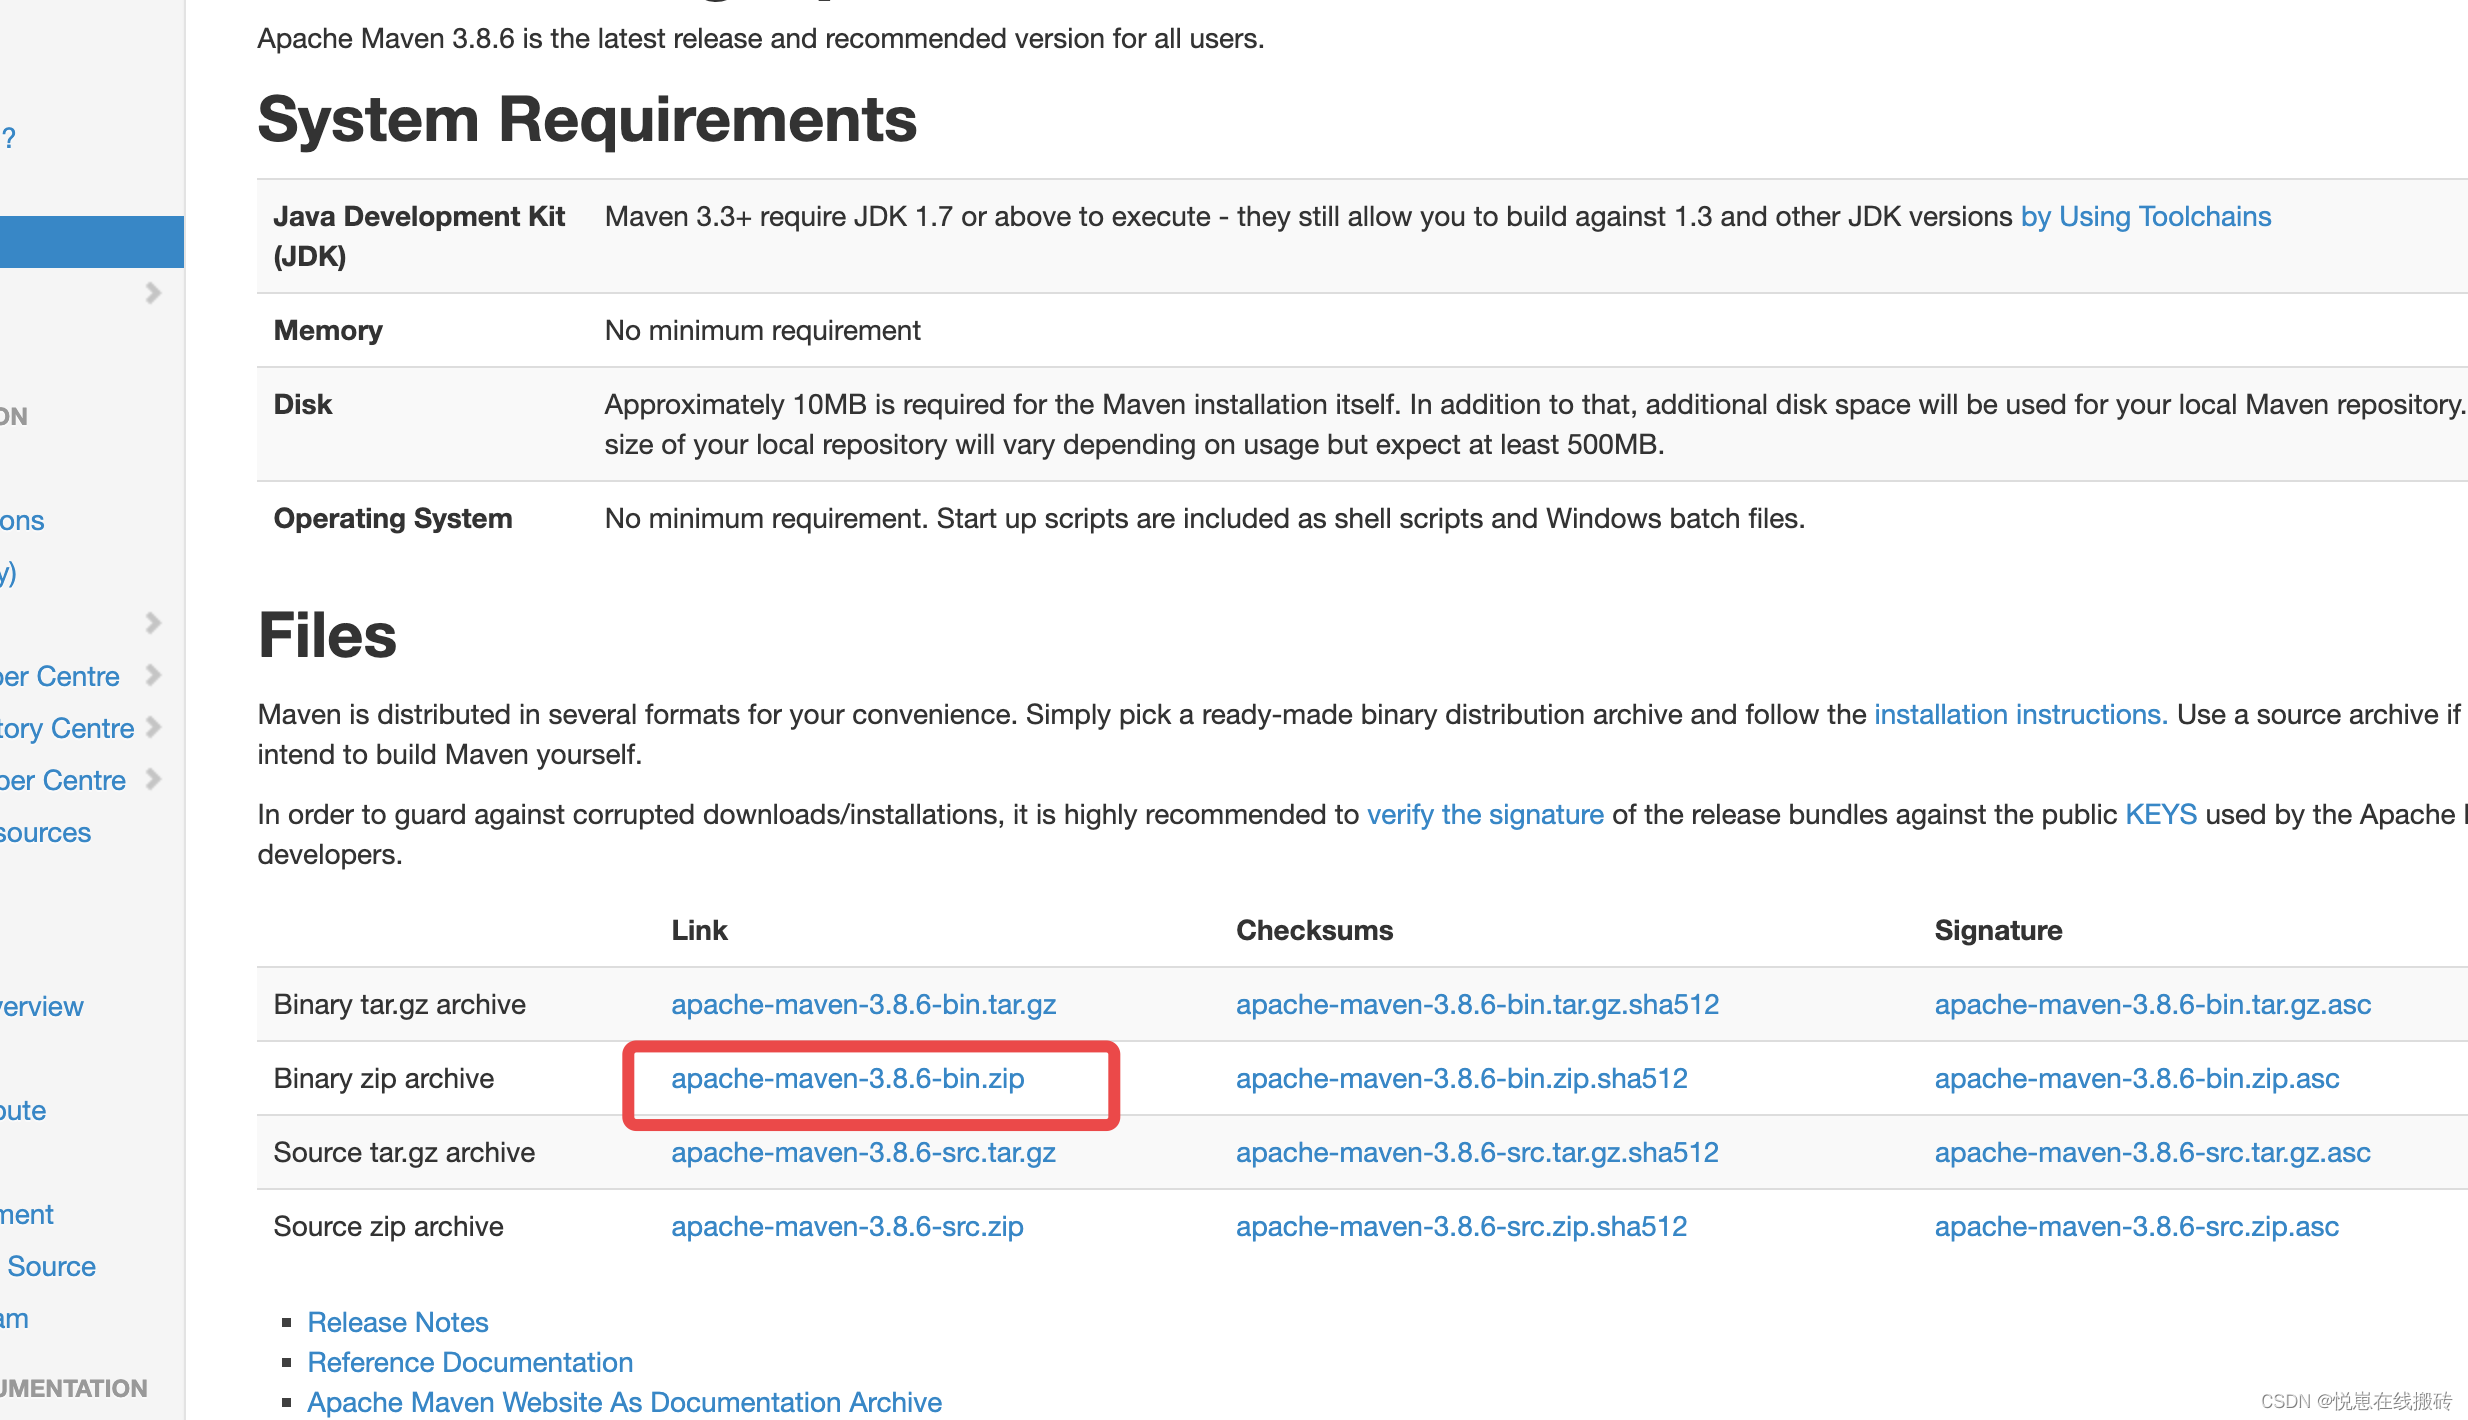The height and width of the screenshot is (1420, 2468).
Task: Open apache-maven-3.8.6-src.zip.asc signature
Action: [x=2136, y=1226]
